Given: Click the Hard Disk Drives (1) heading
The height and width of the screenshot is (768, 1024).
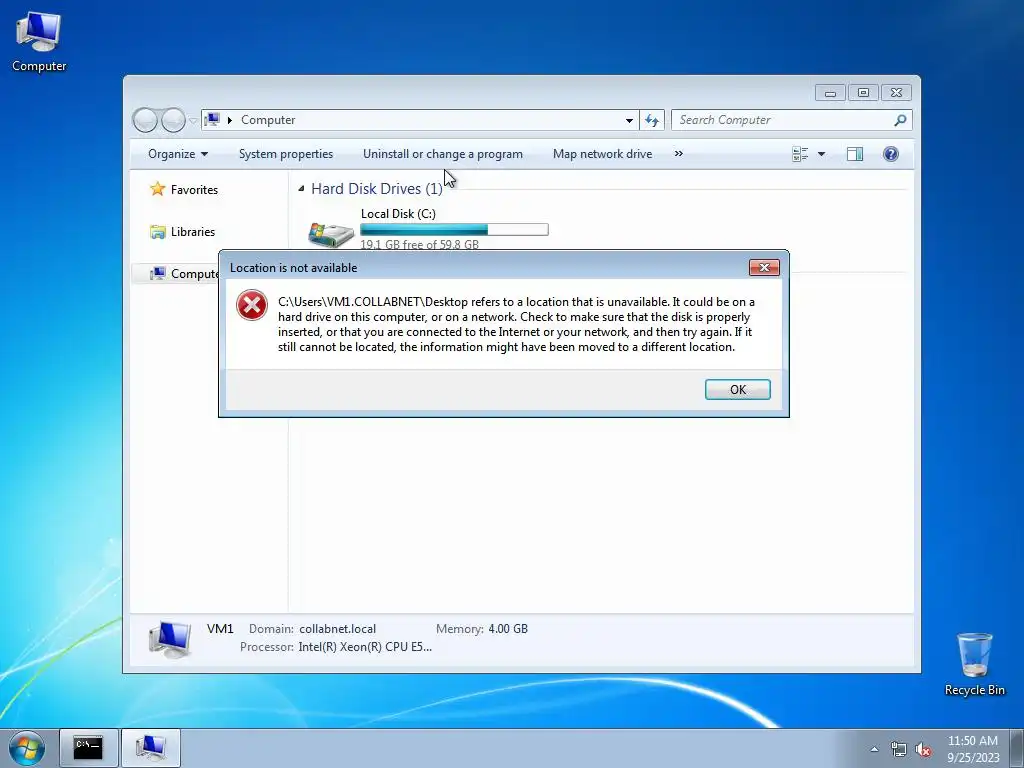Looking at the screenshot, I should pyautogui.click(x=377, y=189).
